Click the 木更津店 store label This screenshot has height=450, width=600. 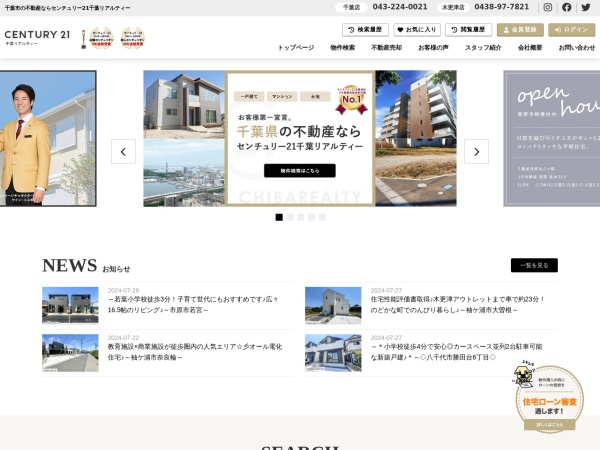pos(453,7)
